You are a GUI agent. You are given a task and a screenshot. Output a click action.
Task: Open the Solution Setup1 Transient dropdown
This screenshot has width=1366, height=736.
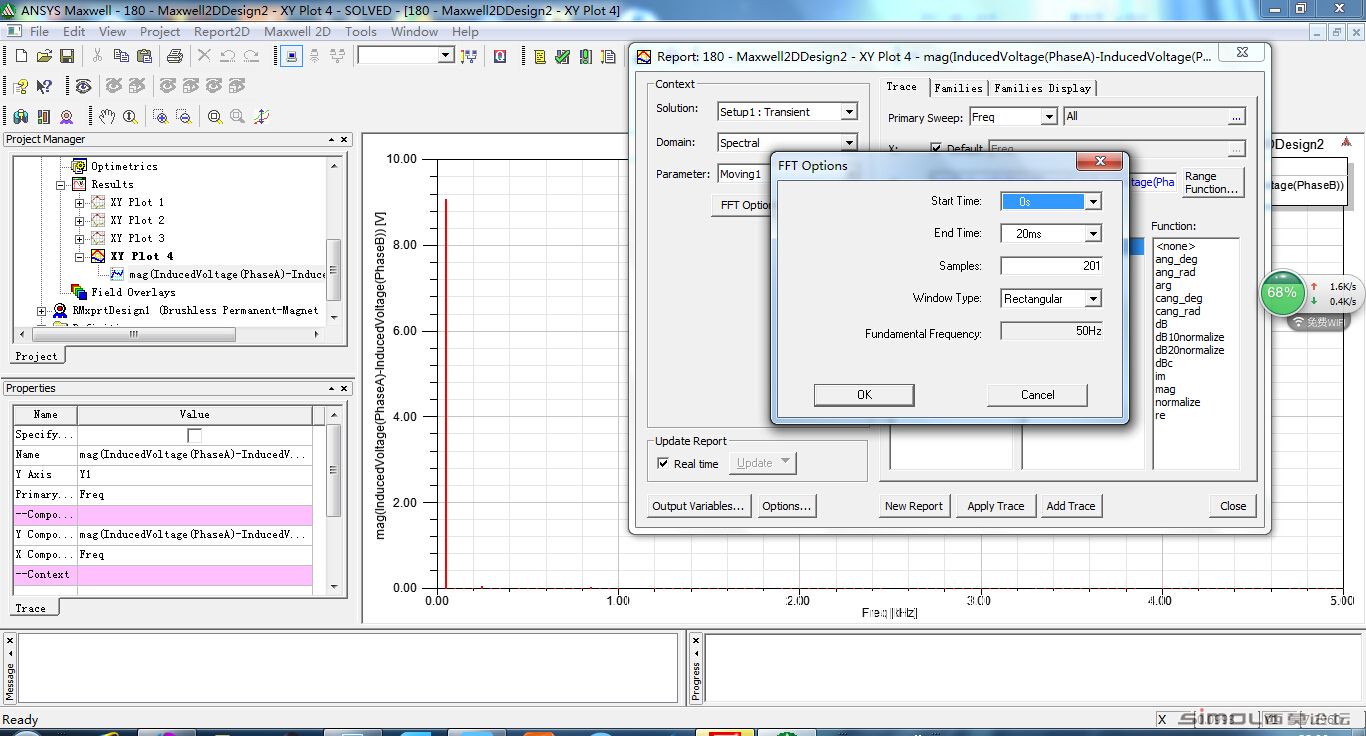(x=849, y=112)
